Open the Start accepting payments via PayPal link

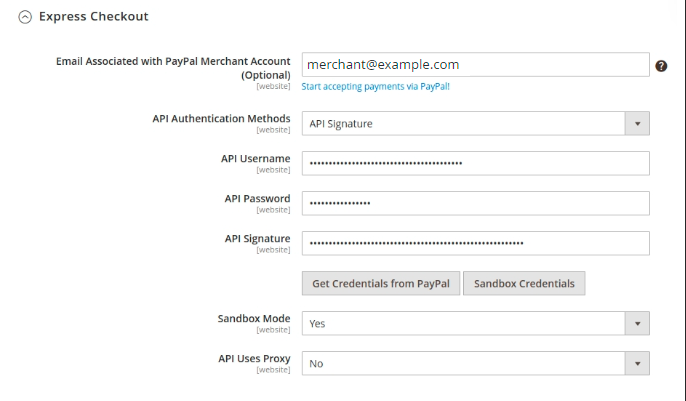376,87
